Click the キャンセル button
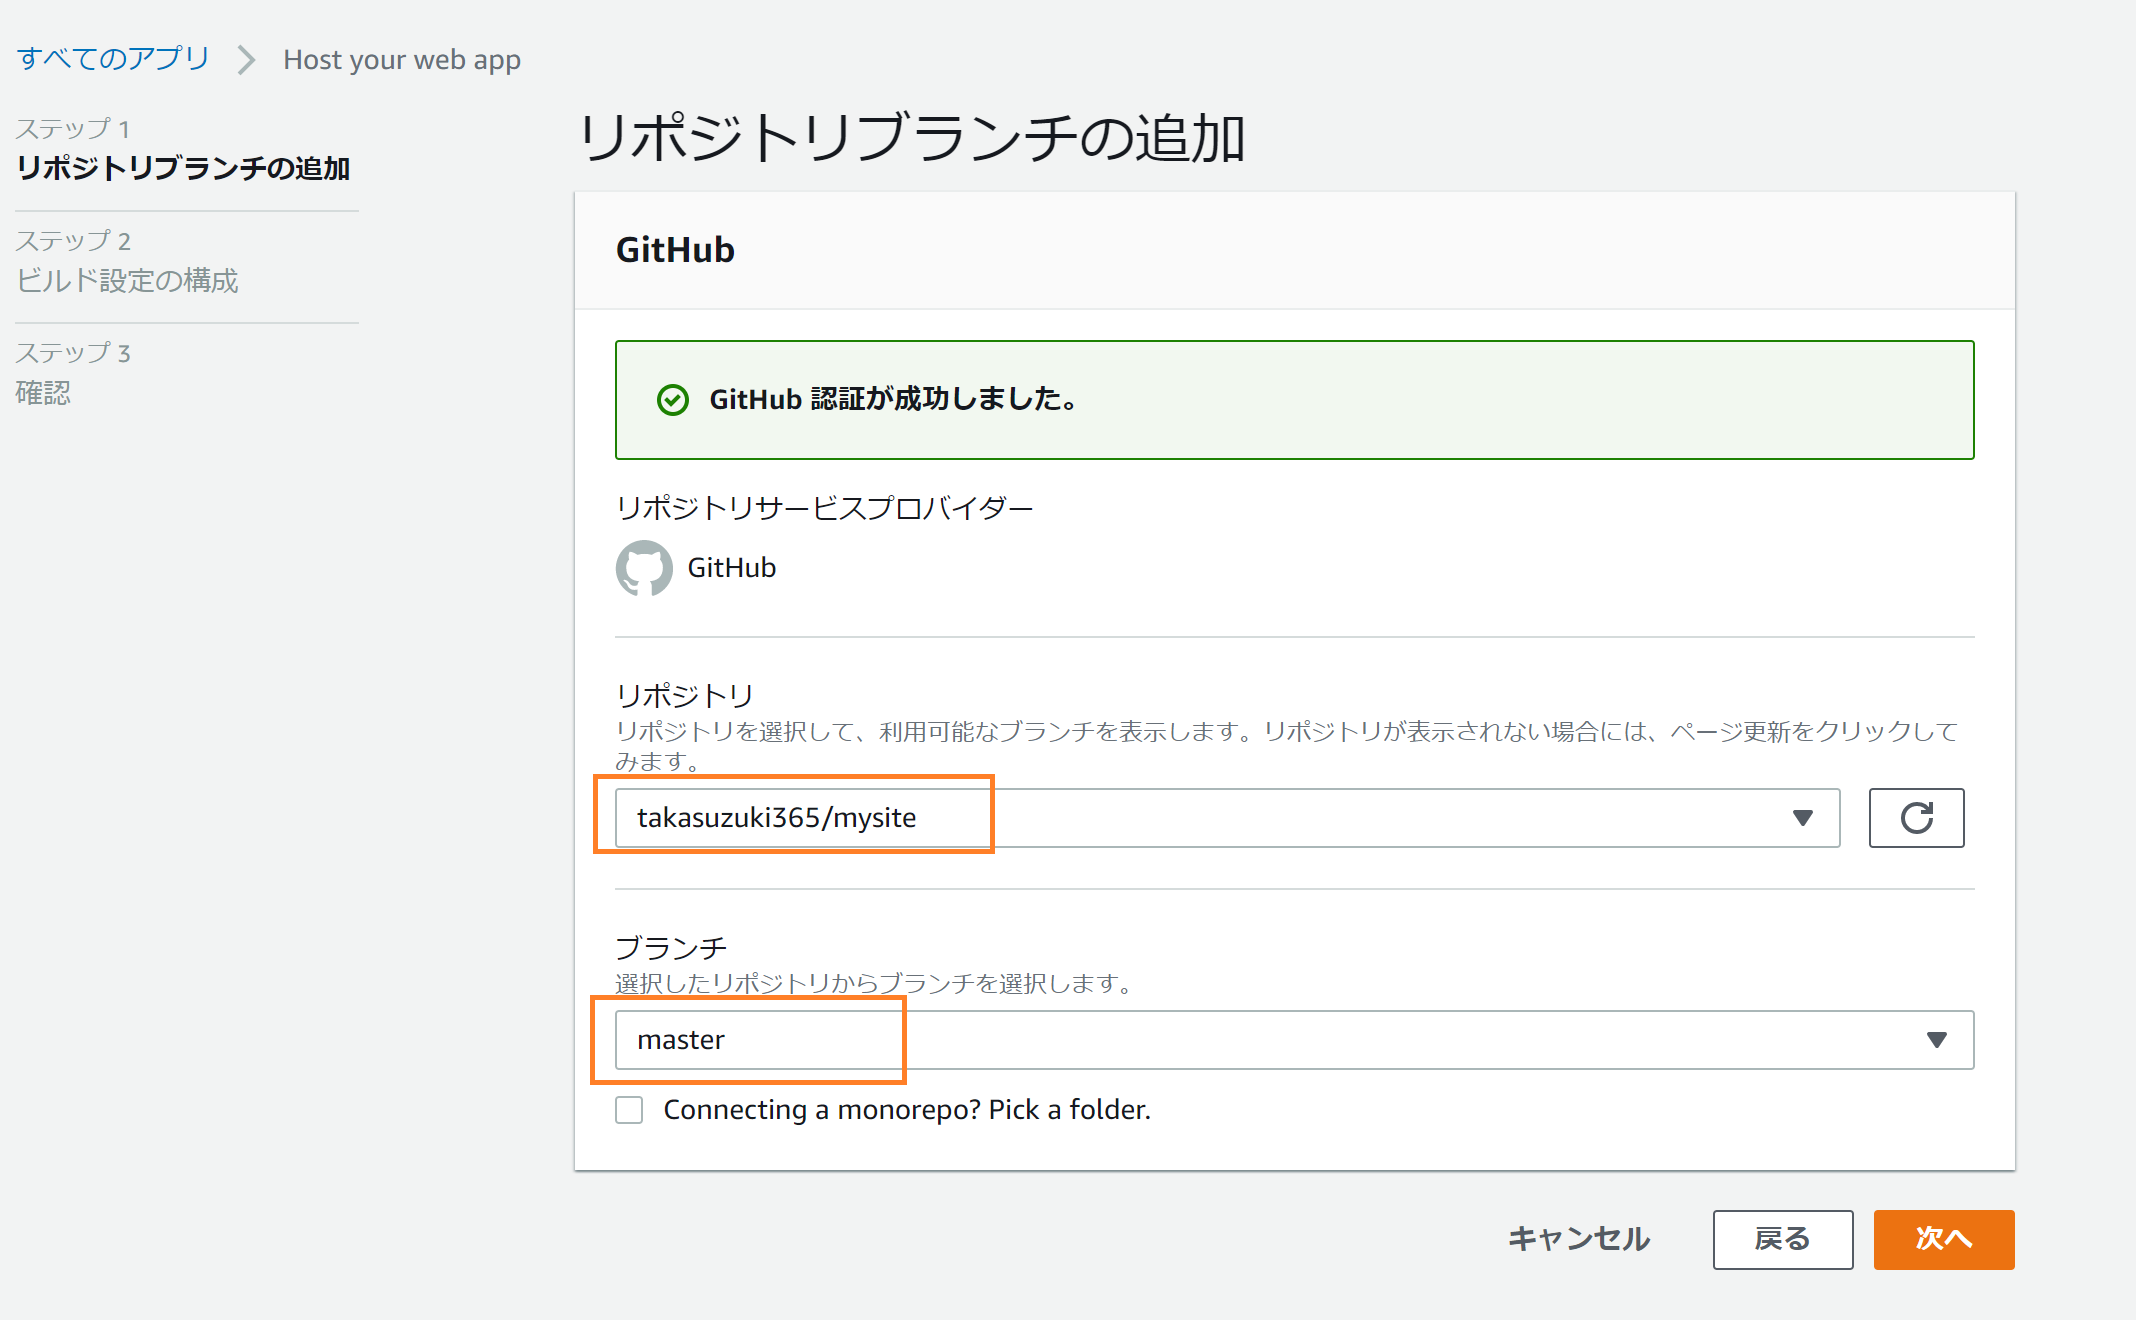The image size is (2136, 1320). coord(1579,1240)
